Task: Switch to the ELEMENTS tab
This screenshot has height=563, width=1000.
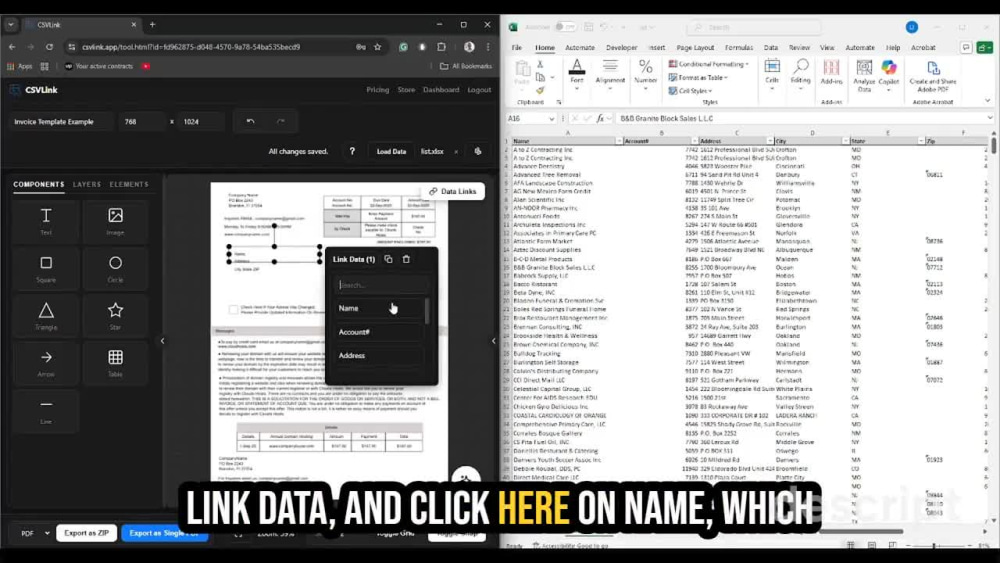Action: [129, 184]
